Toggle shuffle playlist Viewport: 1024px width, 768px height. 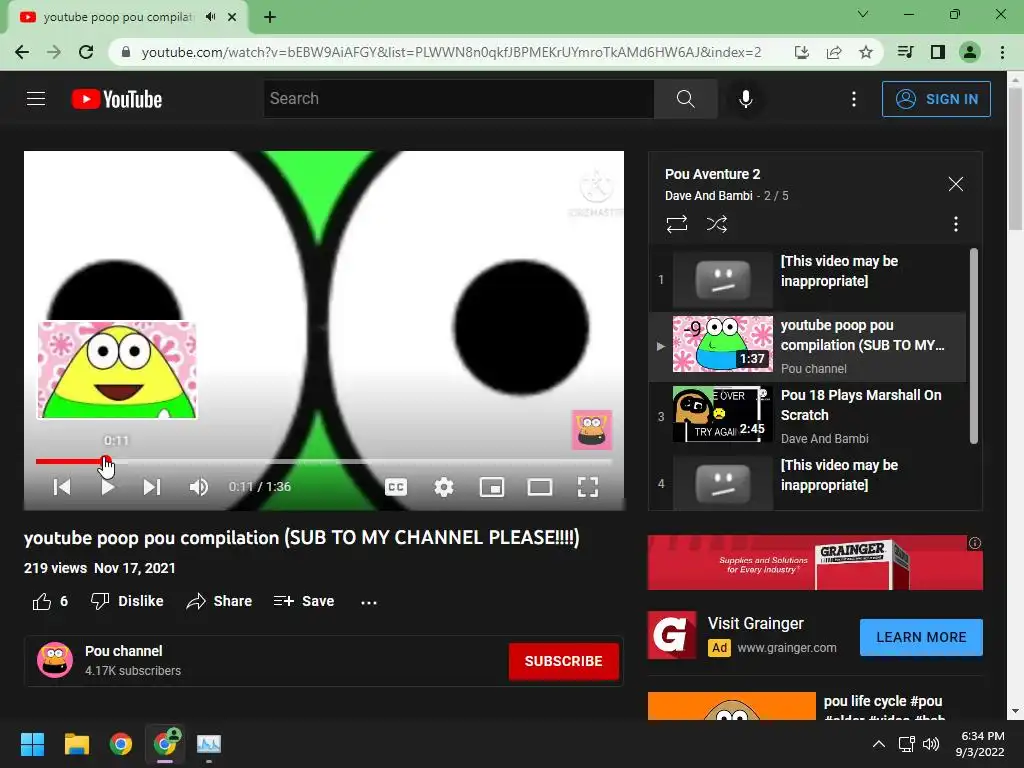[x=716, y=224]
